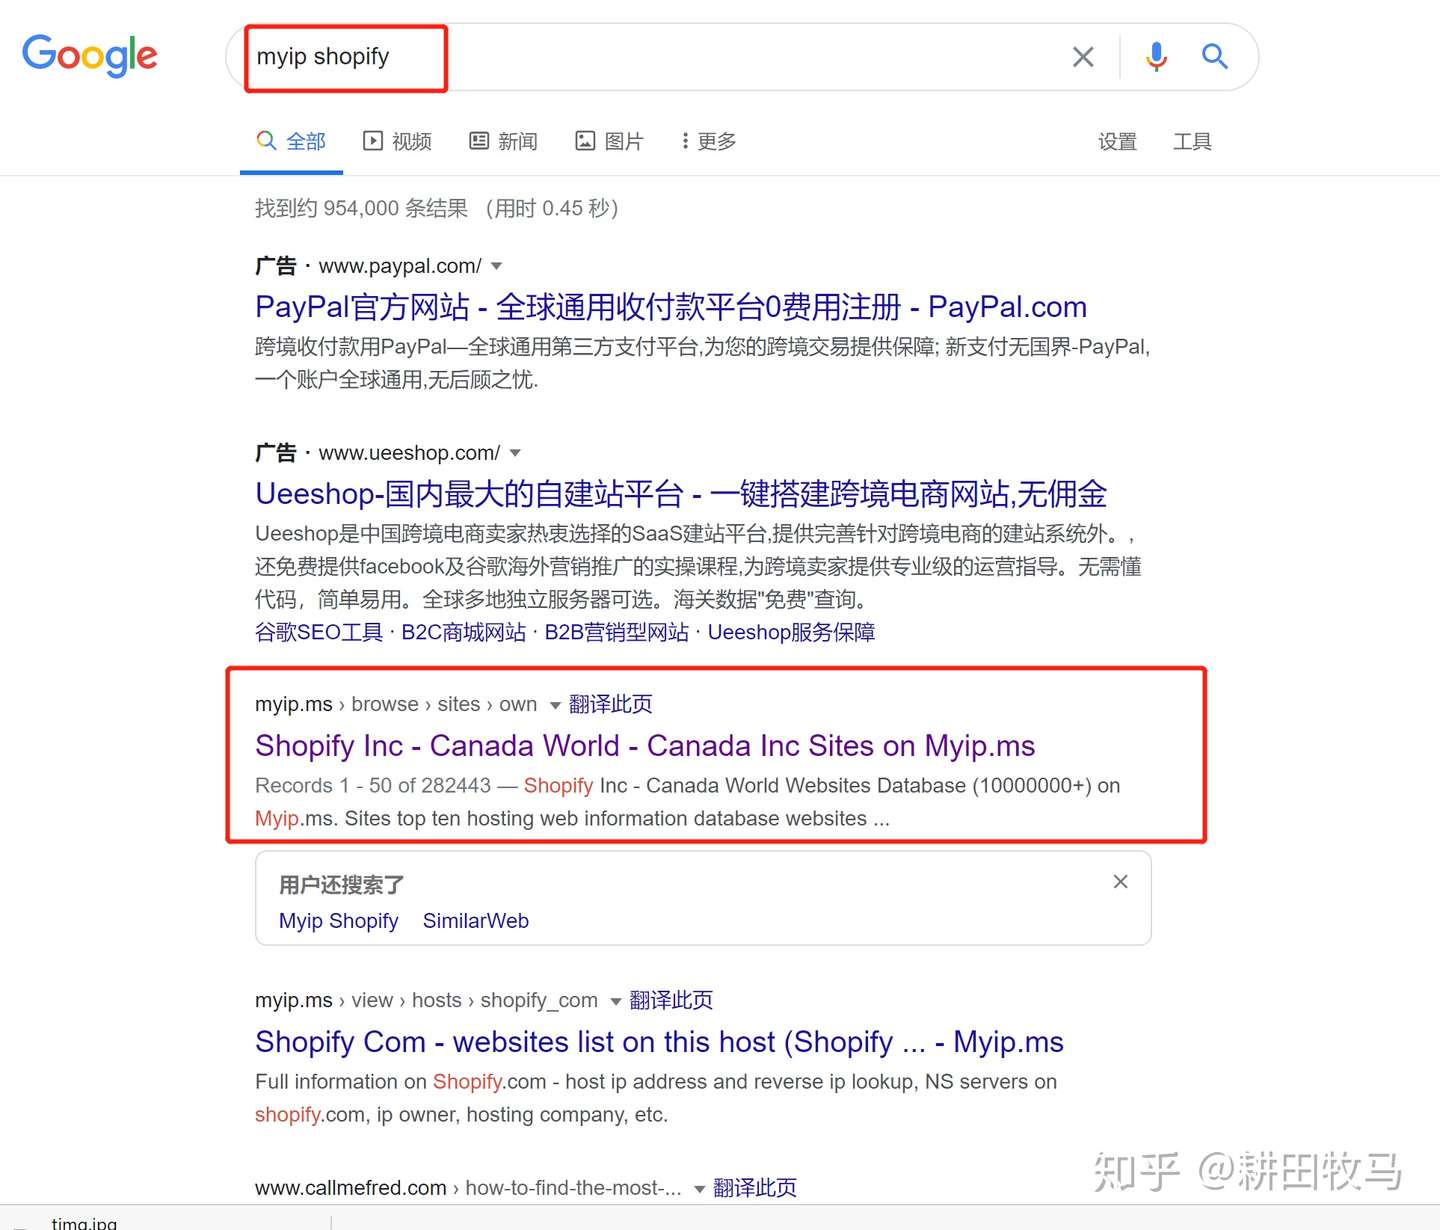The height and width of the screenshot is (1230, 1440).
Task: Open the B2C商城网站 sitelink
Action: point(464,632)
